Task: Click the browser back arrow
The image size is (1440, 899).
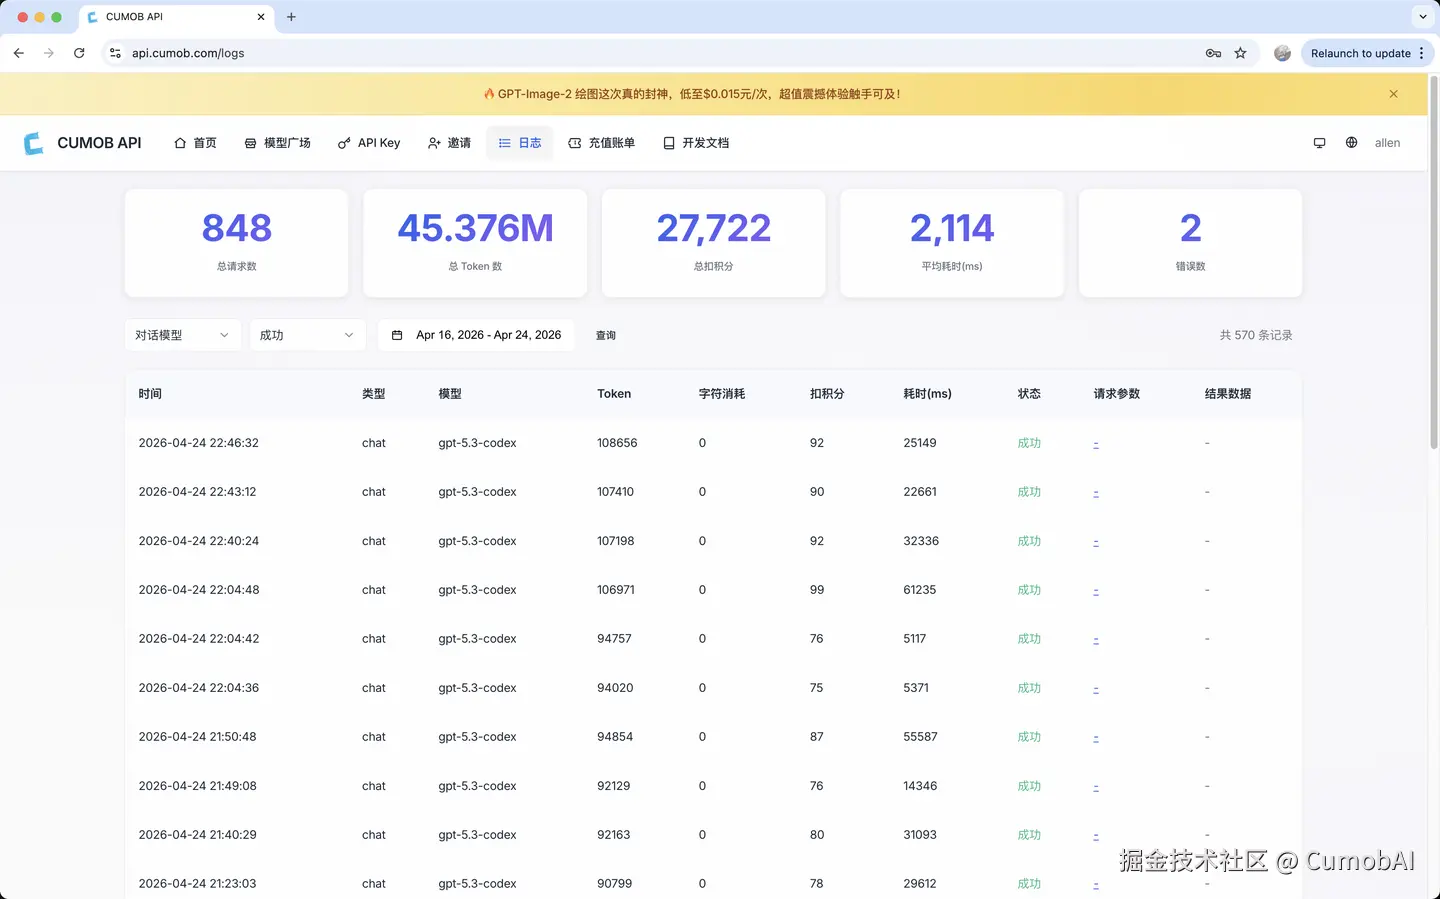Action: coord(19,53)
